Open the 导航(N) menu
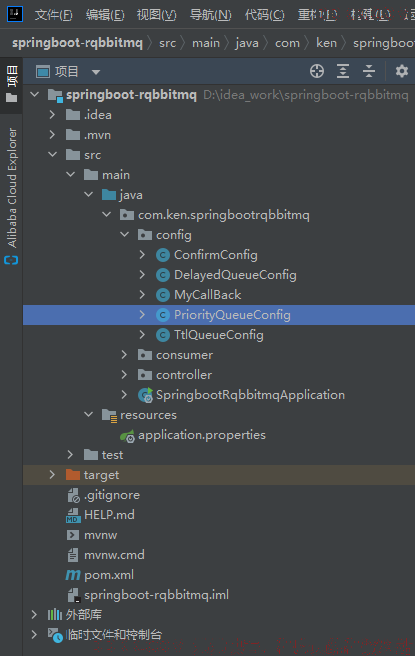 pos(210,15)
